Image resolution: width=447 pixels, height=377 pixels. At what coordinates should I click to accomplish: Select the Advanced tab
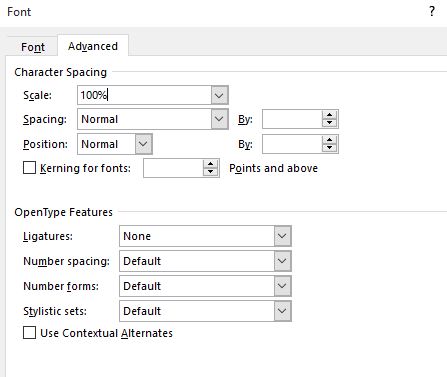tap(93, 46)
